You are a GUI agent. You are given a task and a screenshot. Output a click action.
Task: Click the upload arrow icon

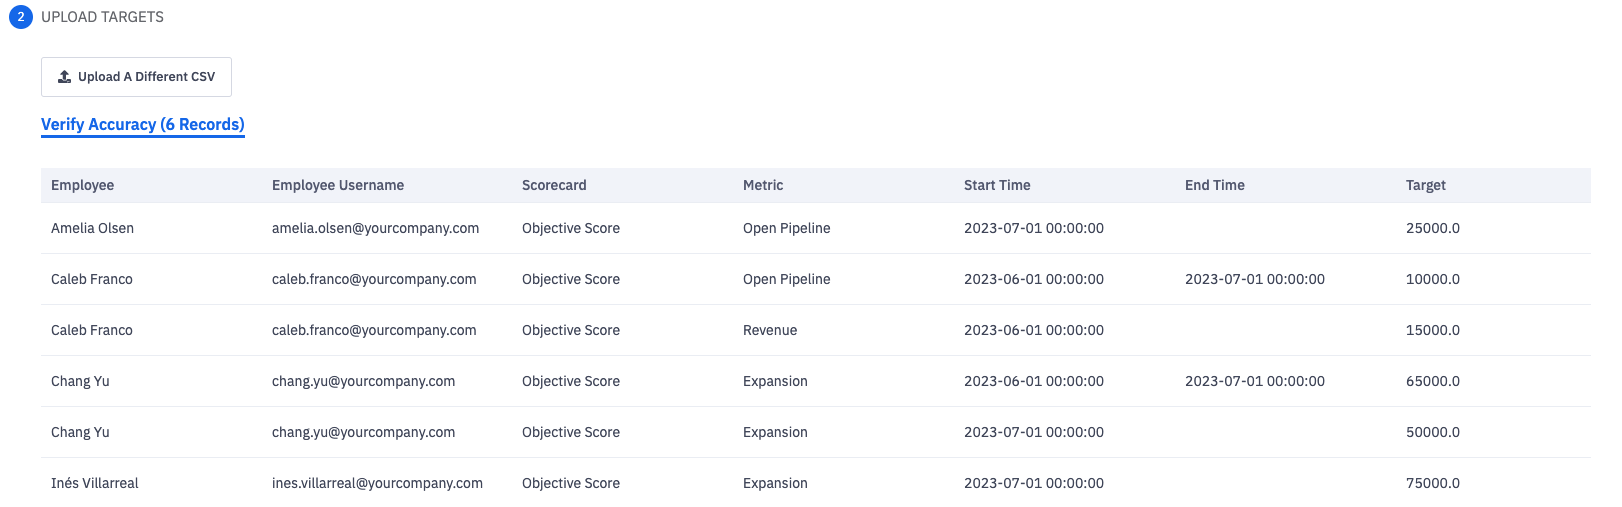65,77
